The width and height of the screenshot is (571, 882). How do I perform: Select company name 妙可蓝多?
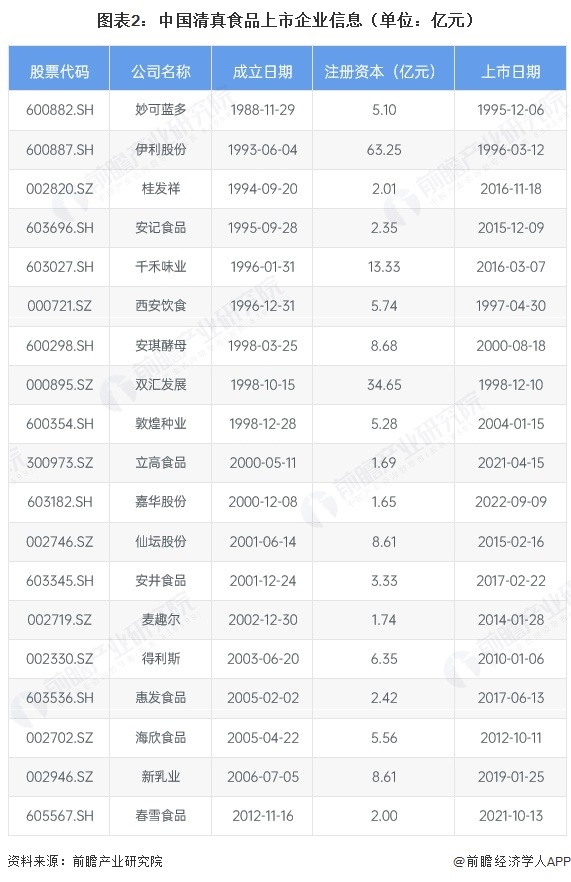coord(160,110)
